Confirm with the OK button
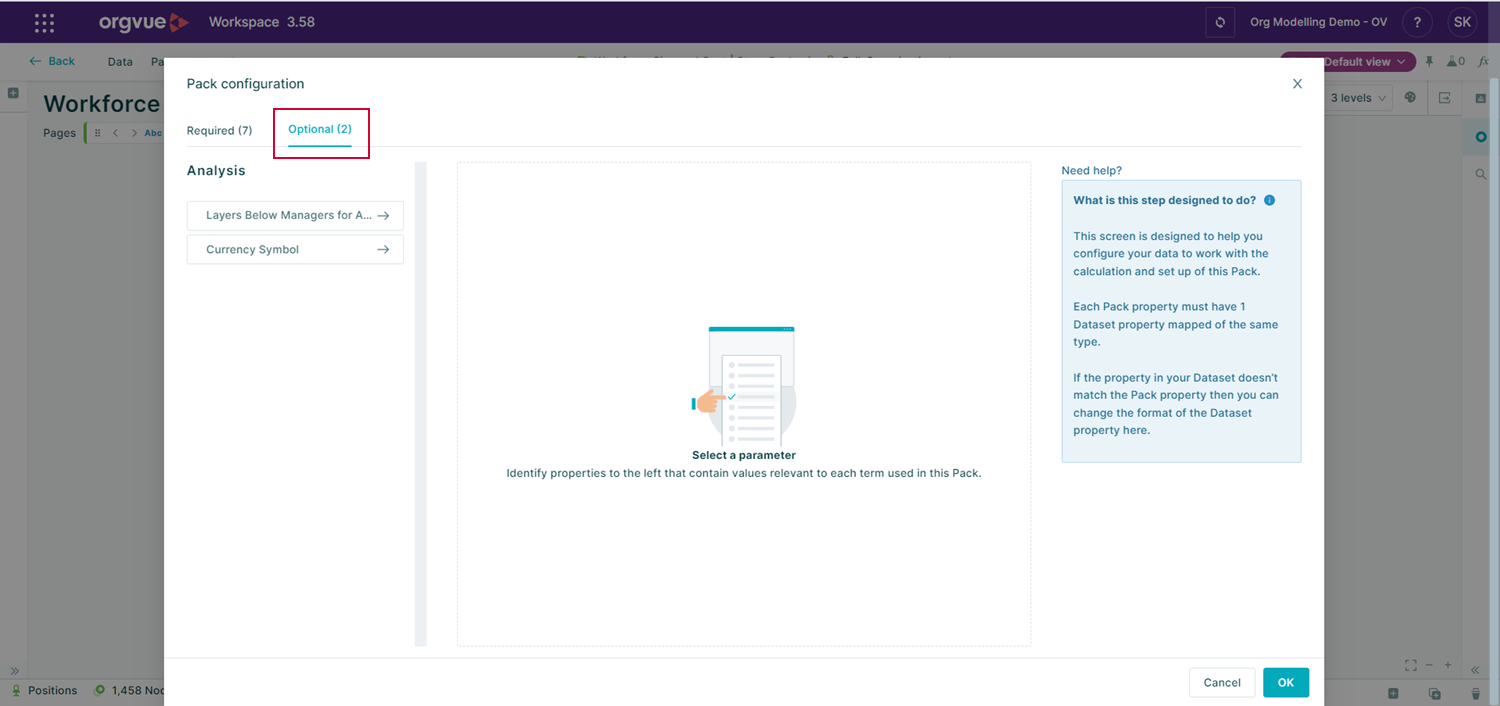Image resolution: width=1500 pixels, height=706 pixels. 1286,683
